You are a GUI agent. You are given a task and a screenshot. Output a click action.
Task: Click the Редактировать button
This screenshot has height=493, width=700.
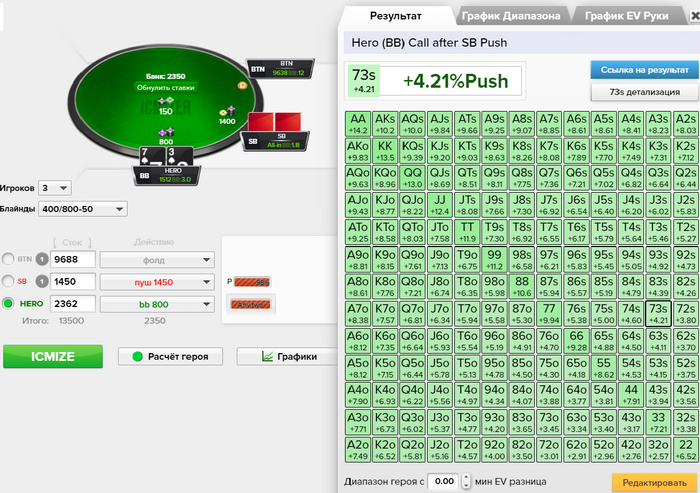(654, 483)
